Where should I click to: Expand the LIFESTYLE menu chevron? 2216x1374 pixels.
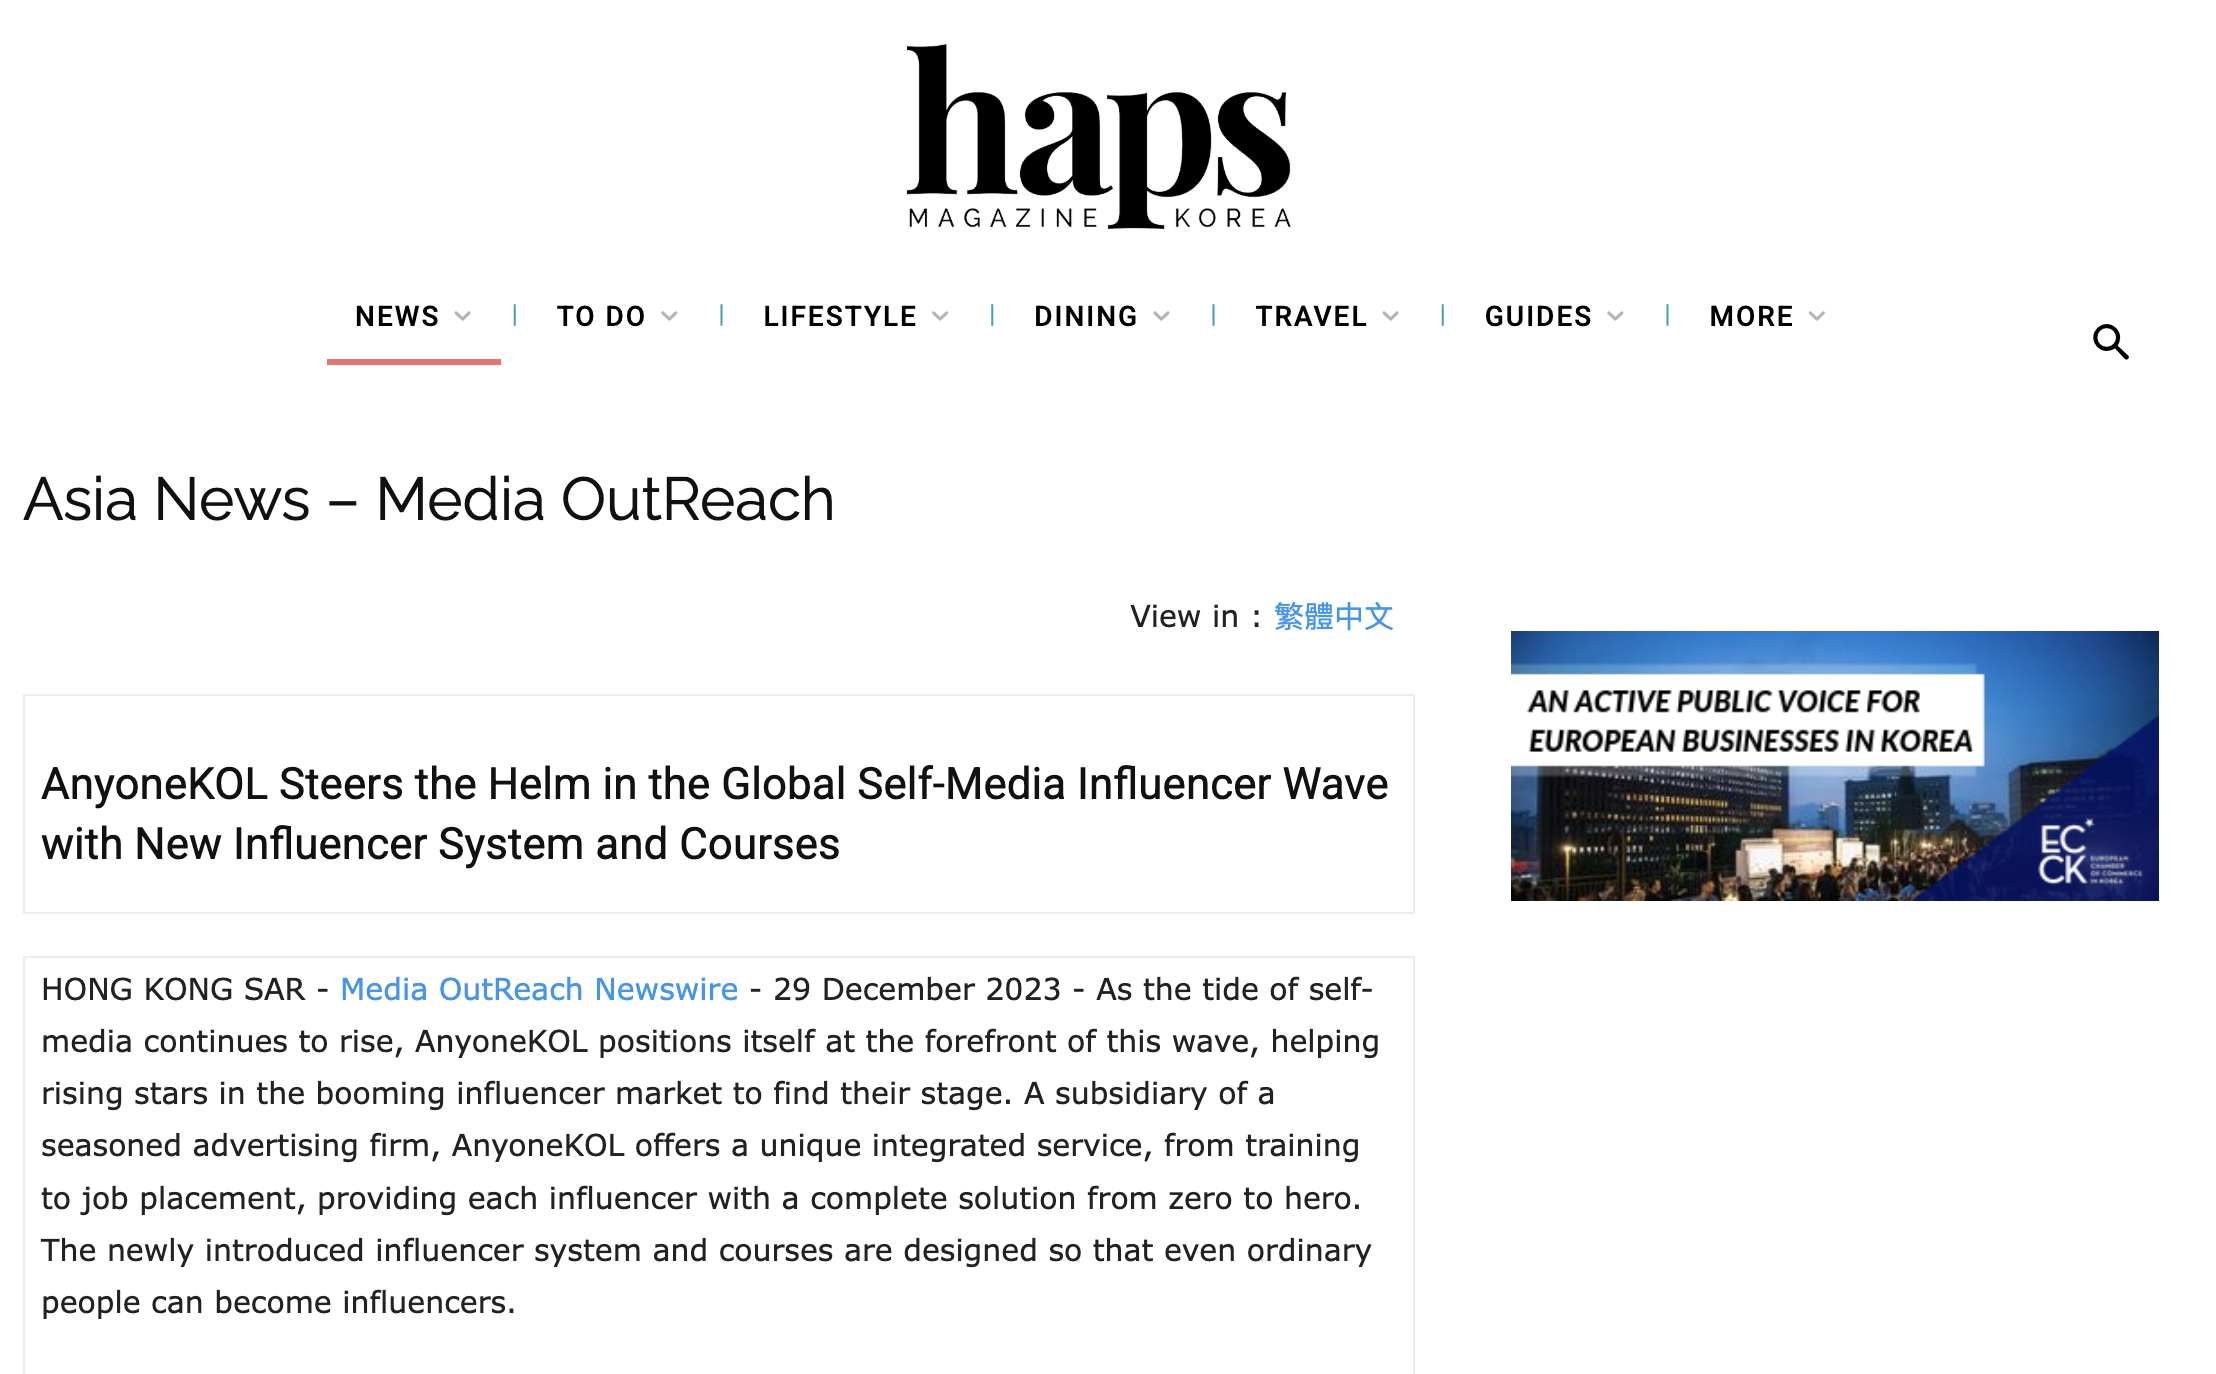[940, 317]
